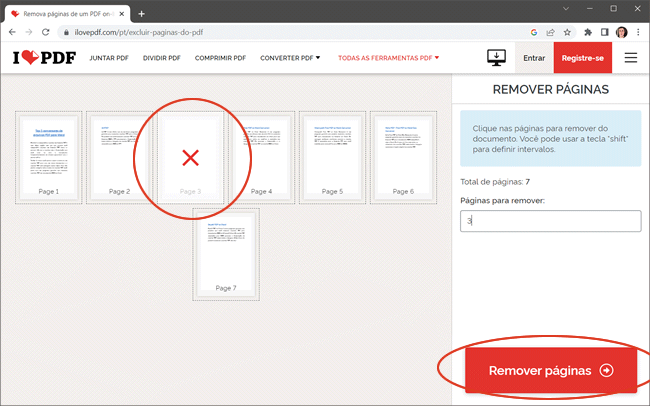Open the hamburger menu

tap(631, 58)
